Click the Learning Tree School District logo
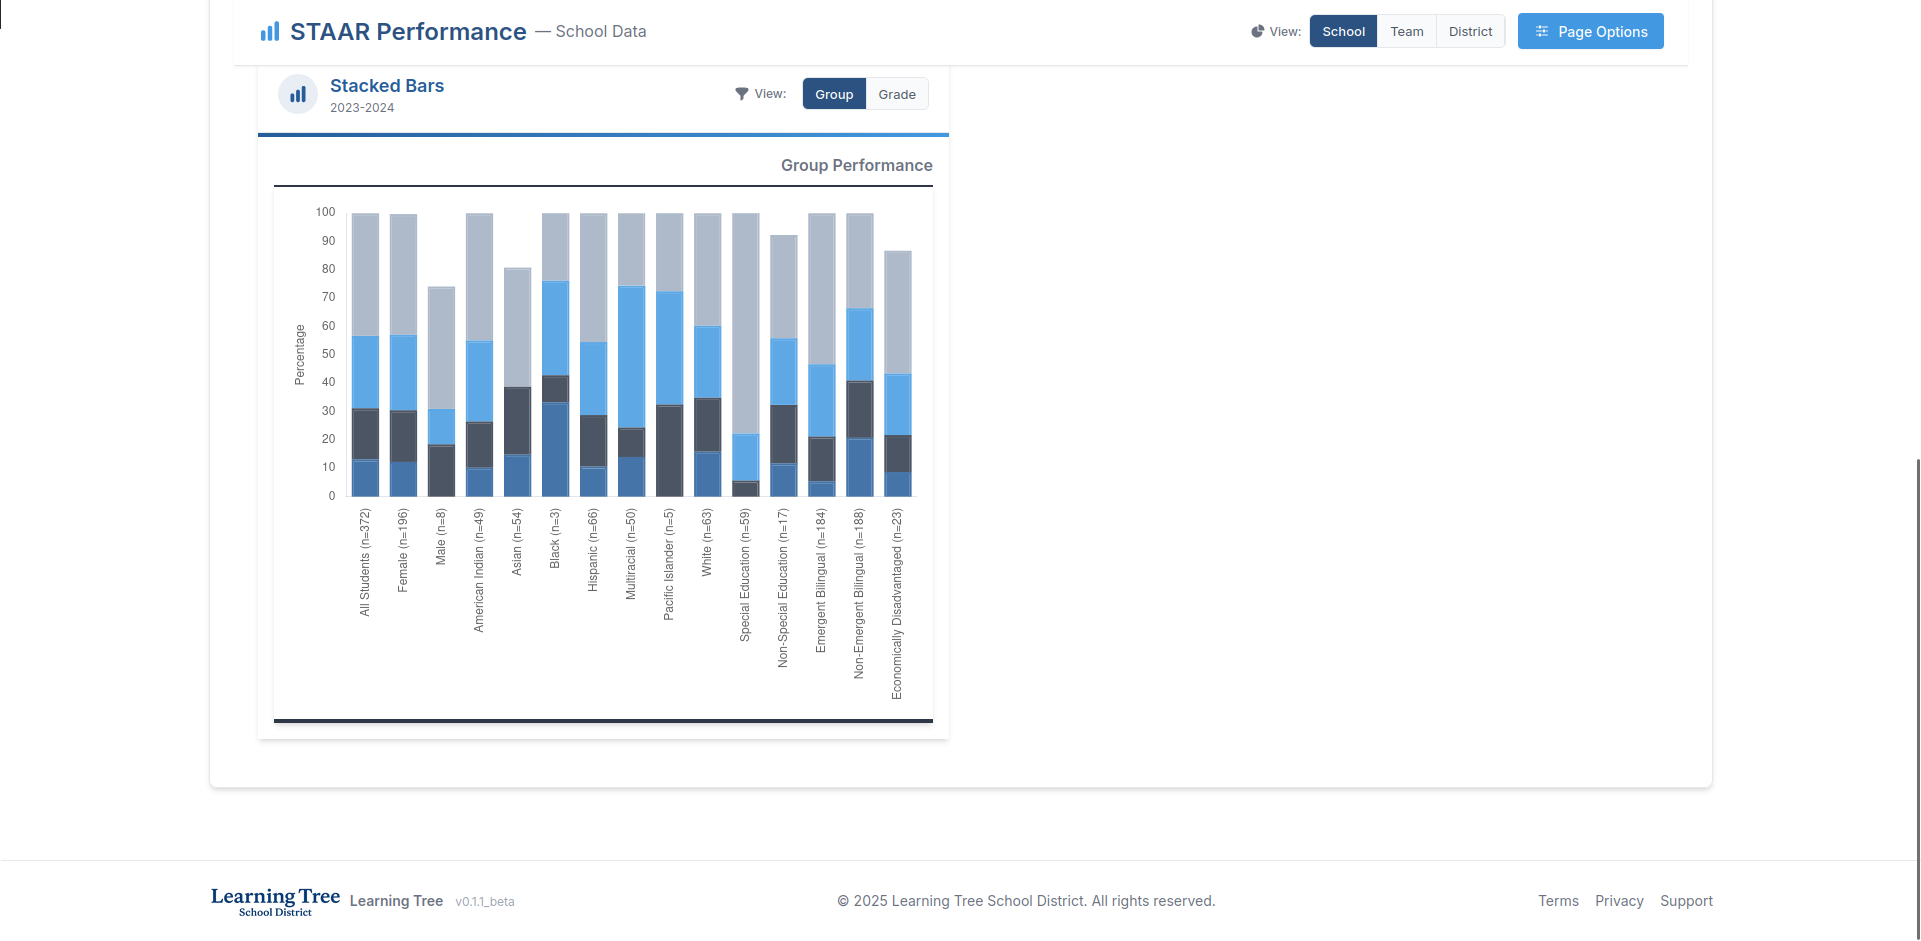Image resolution: width=1921 pixels, height=941 pixels. pos(275,901)
